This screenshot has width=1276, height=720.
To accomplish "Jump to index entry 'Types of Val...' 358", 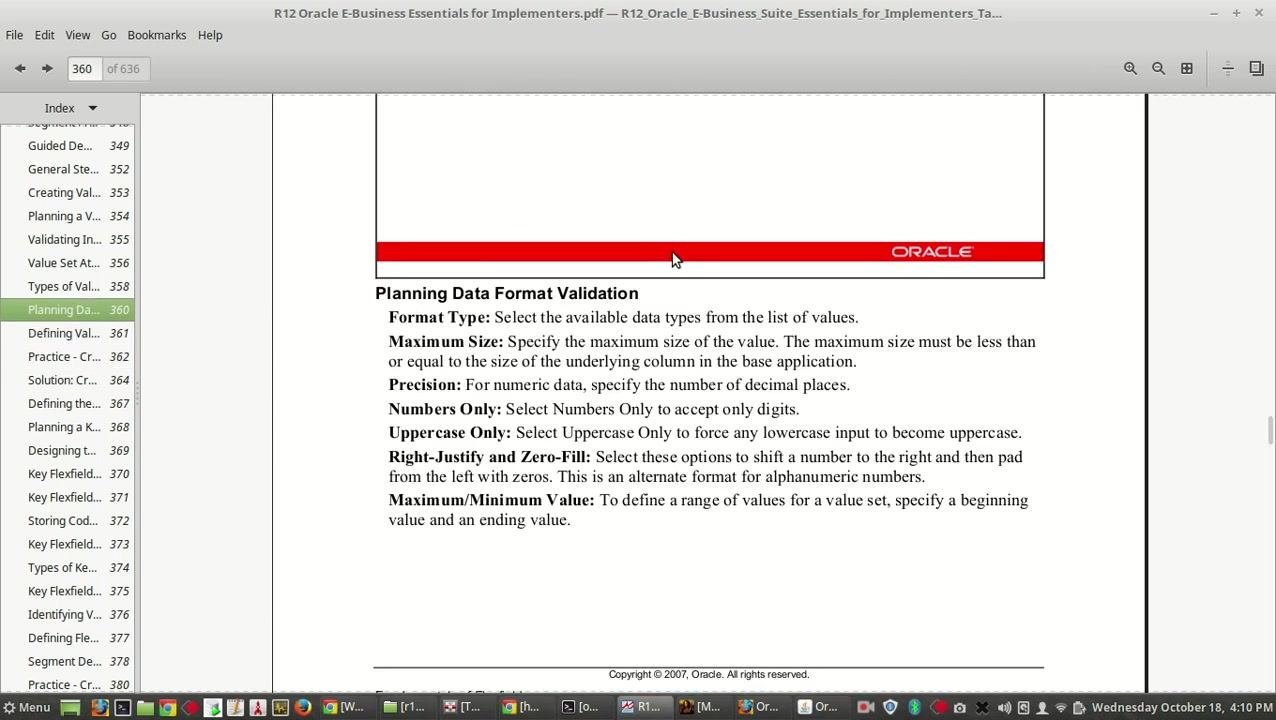I will 67,287.
